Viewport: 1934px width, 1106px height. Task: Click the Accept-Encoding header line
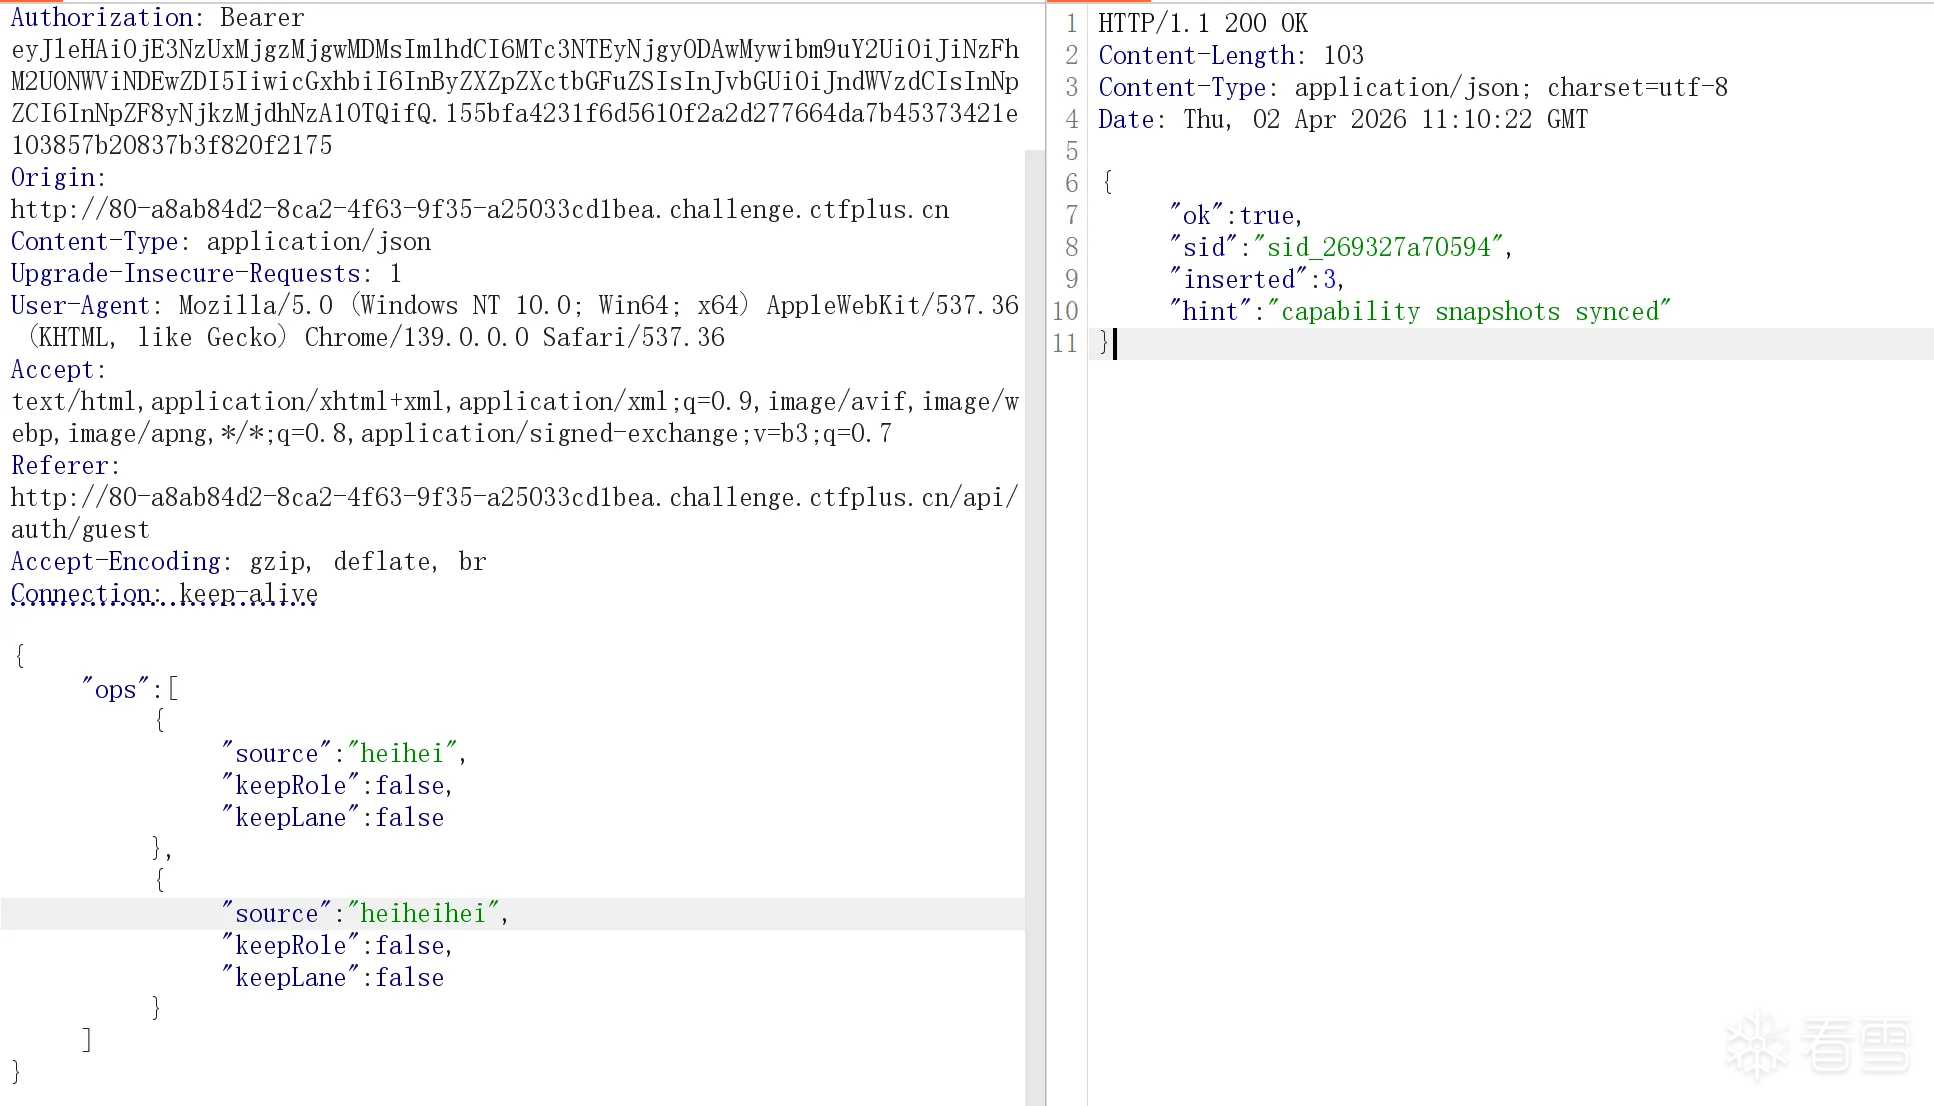pos(248,562)
